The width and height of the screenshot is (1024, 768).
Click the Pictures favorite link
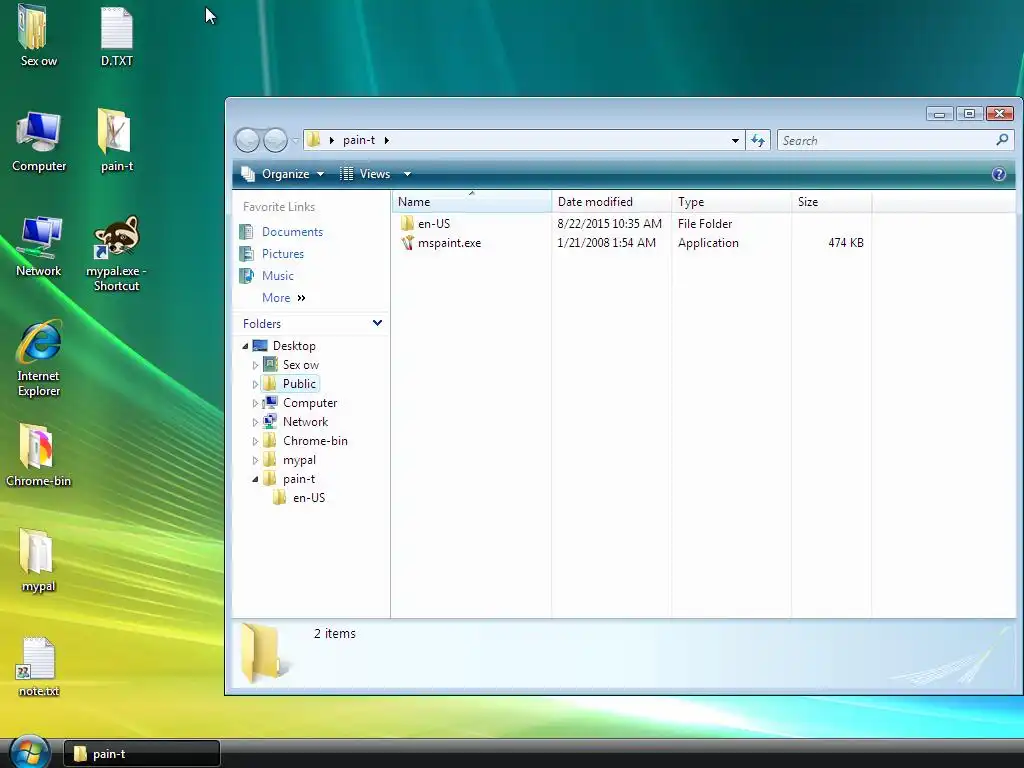tap(282, 254)
